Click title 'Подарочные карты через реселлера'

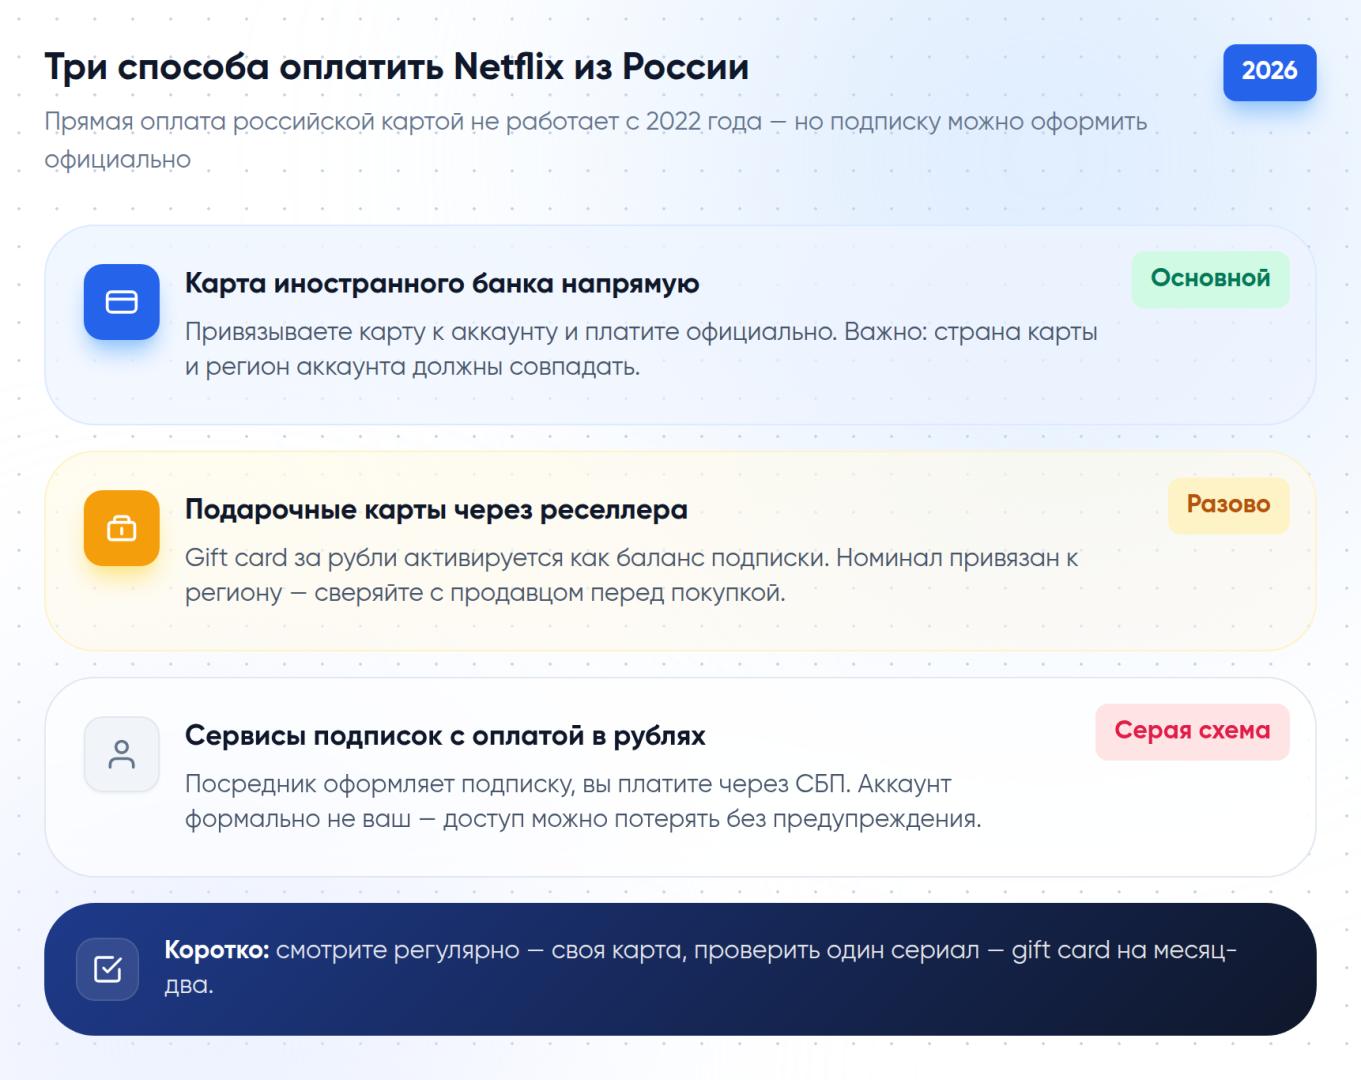436,509
